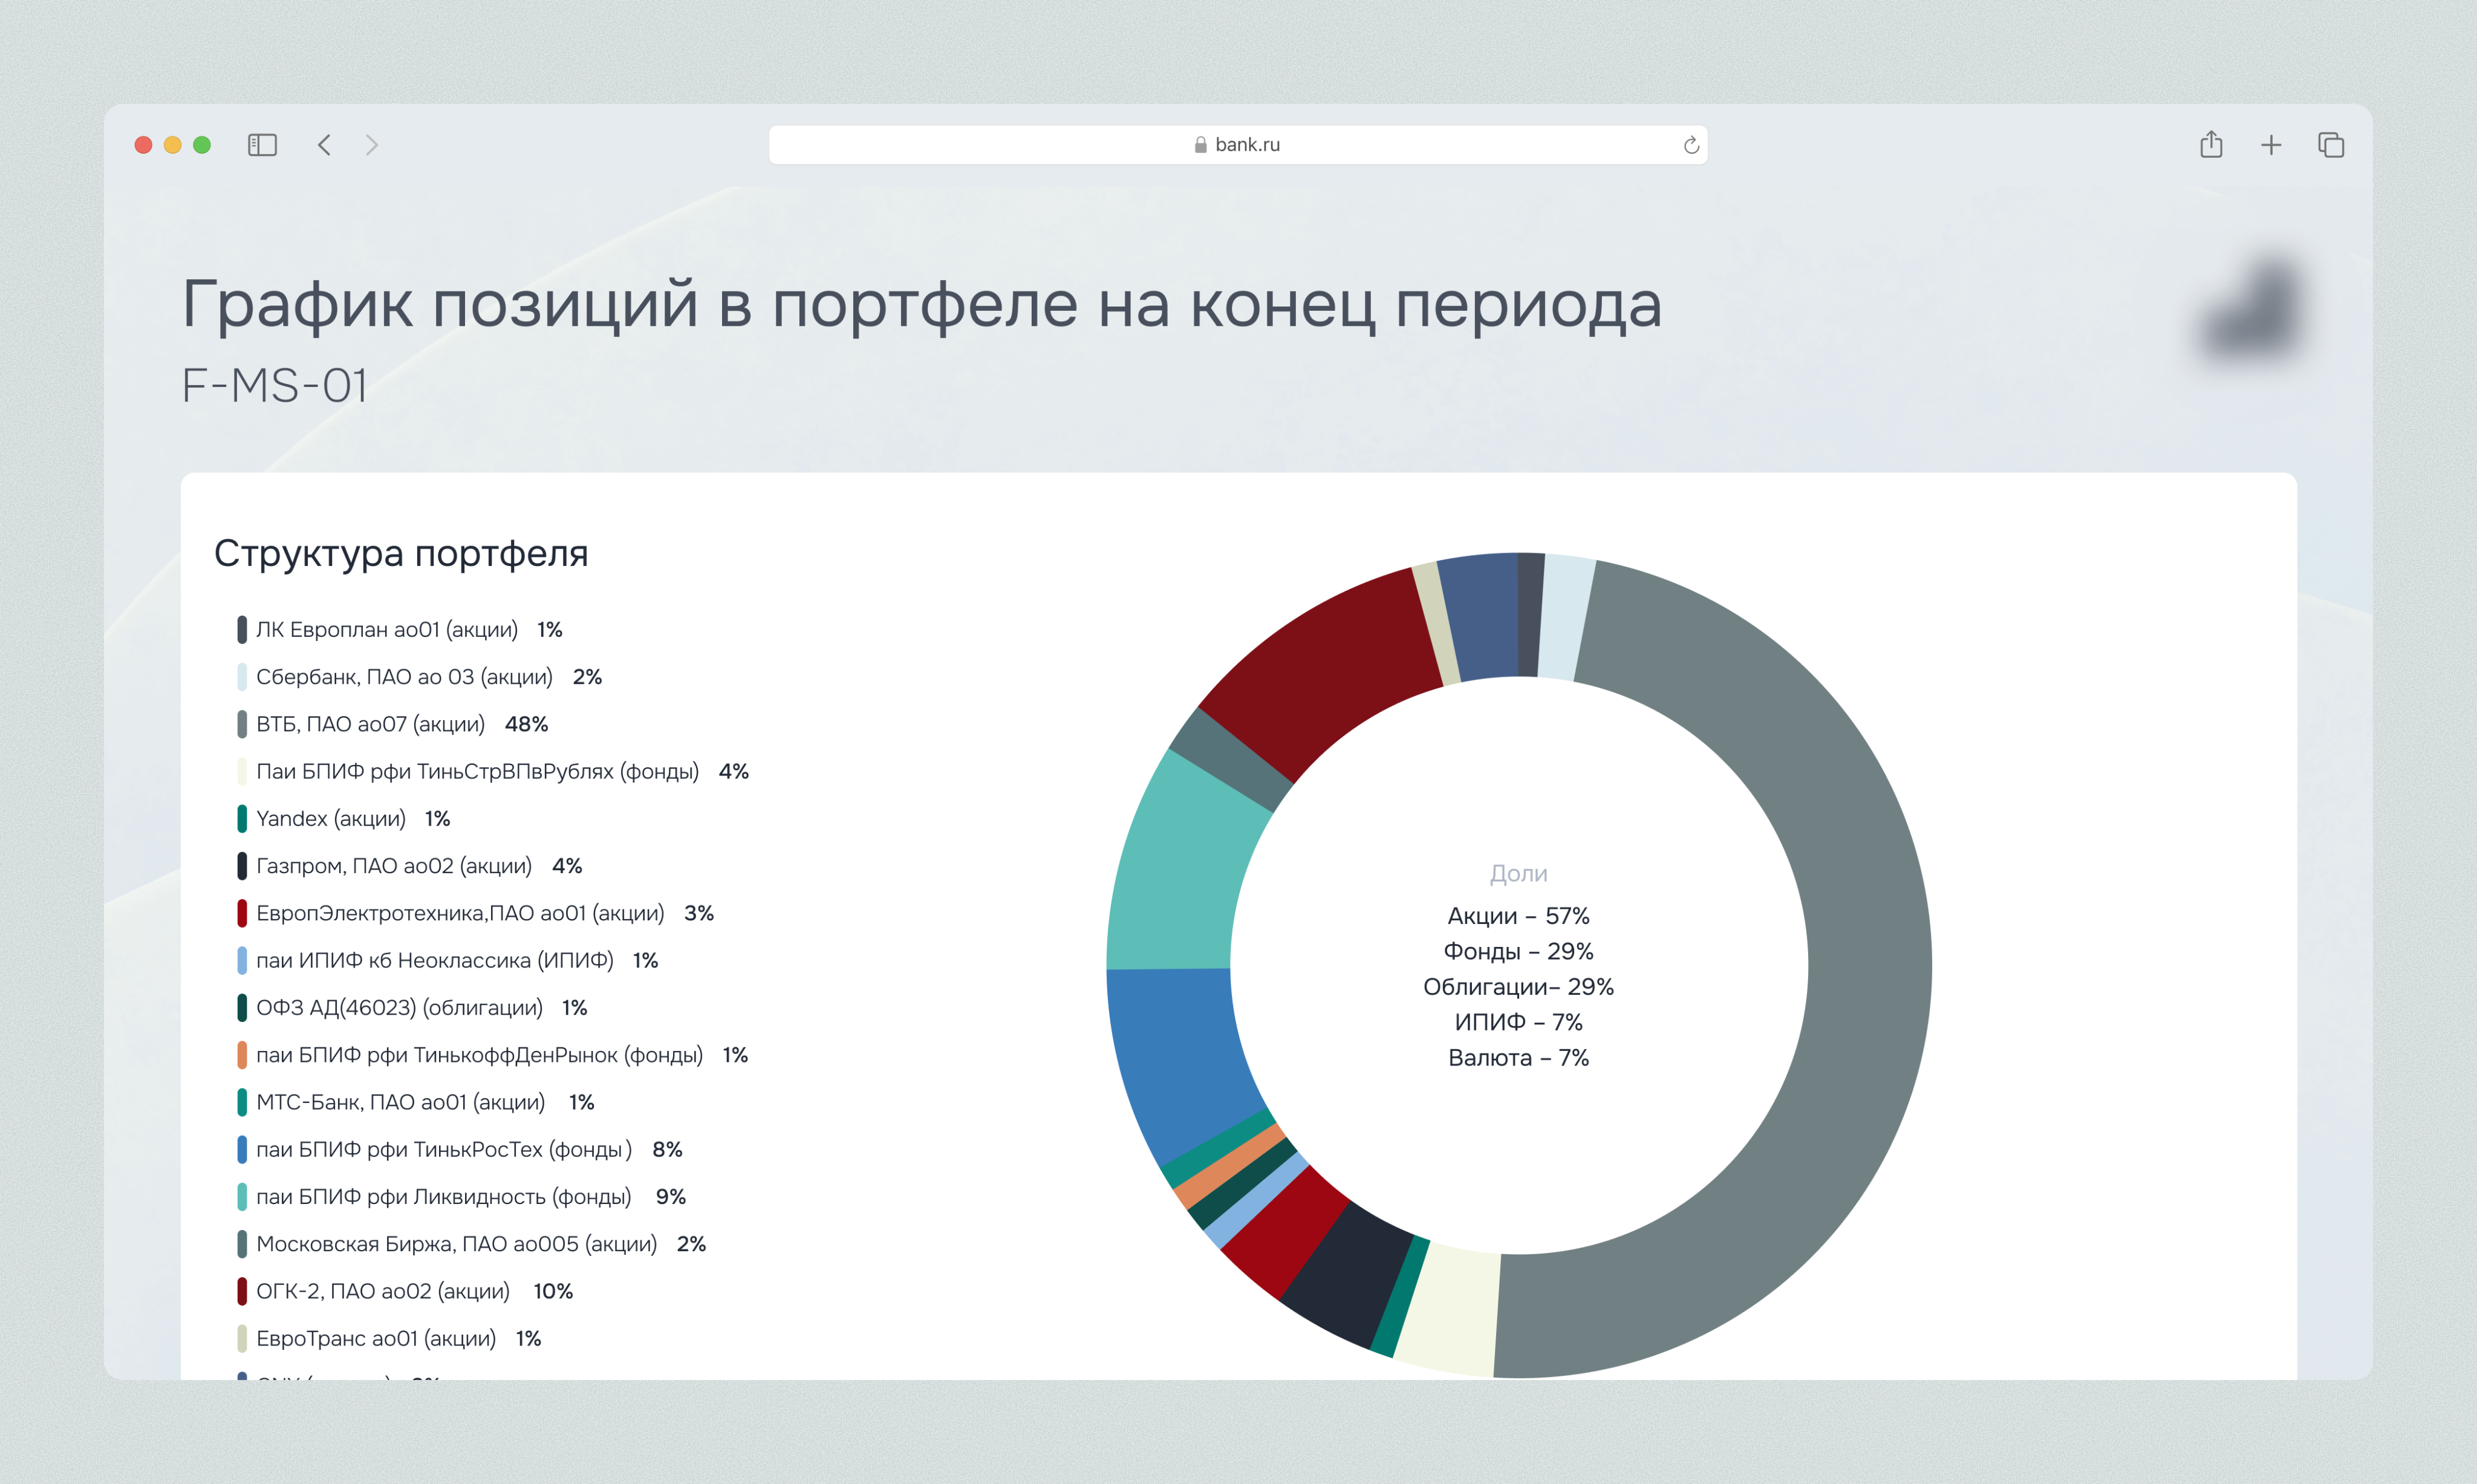The image size is (2477, 1484).
Task: Show tab overview icon
Action: coord(2331,145)
